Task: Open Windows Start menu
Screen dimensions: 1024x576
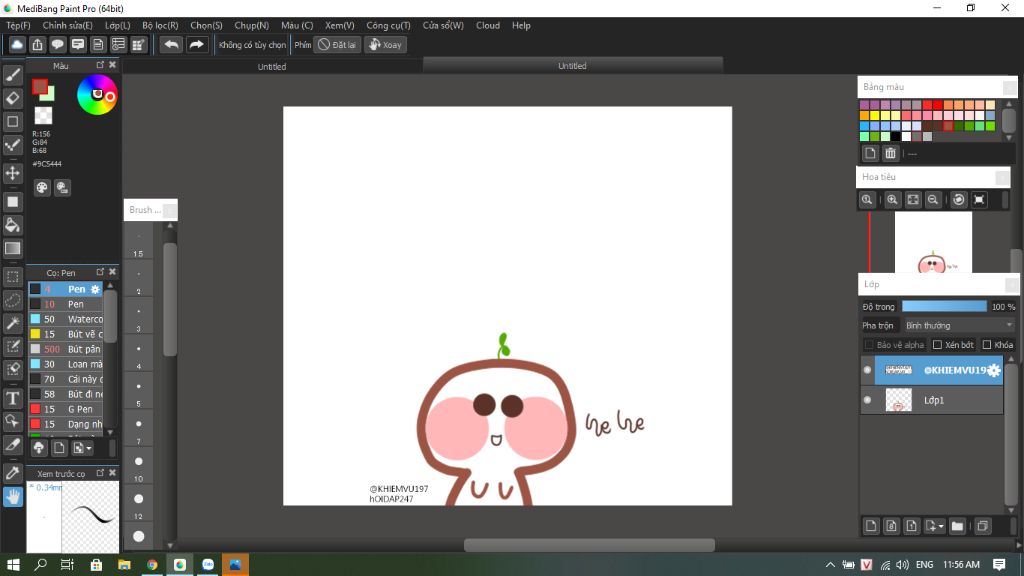Action: (x=12, y=565)
